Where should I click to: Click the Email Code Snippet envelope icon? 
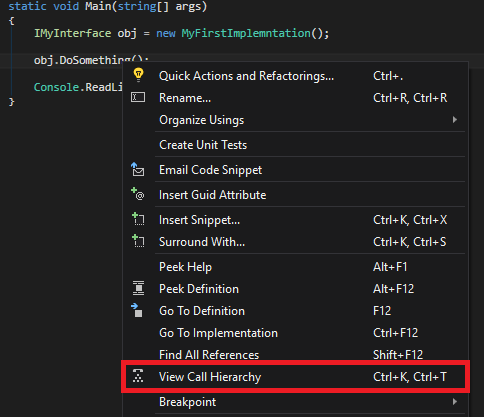point(137,169)
